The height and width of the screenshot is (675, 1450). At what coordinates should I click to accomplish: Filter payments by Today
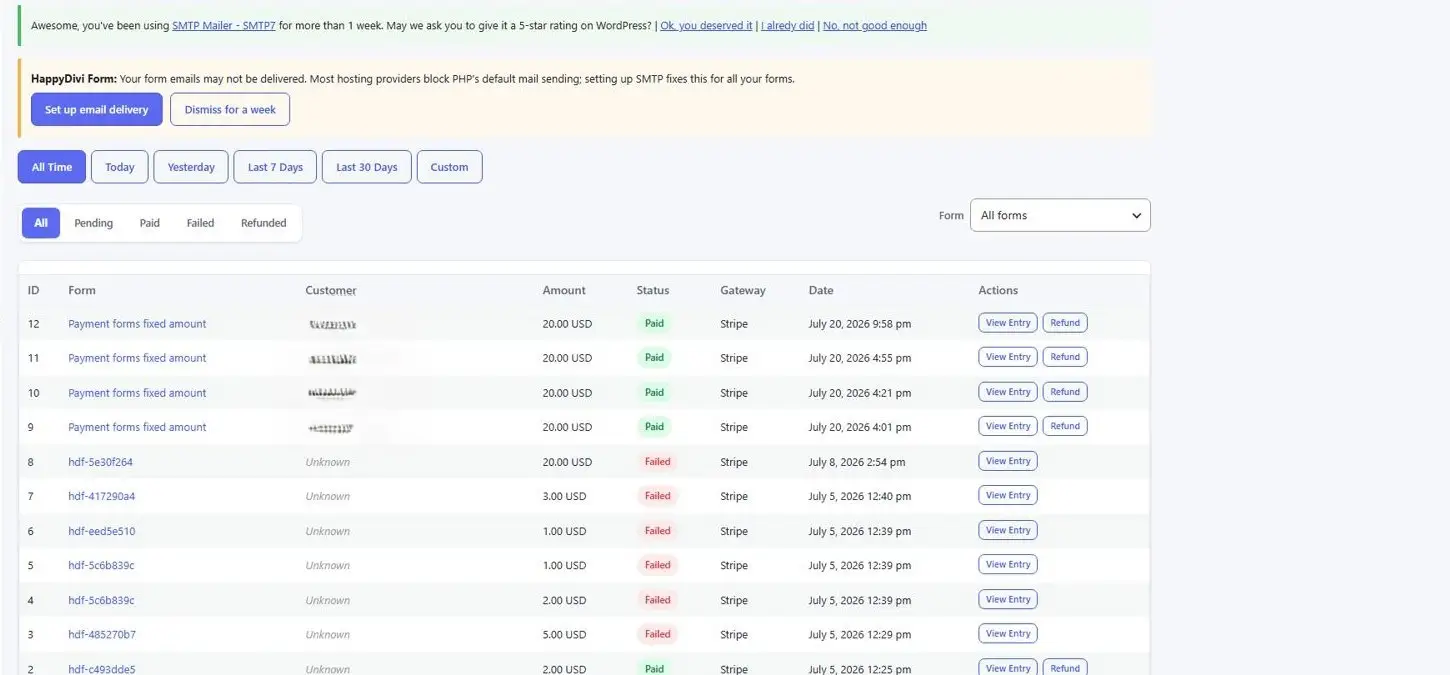pos(120,167)
